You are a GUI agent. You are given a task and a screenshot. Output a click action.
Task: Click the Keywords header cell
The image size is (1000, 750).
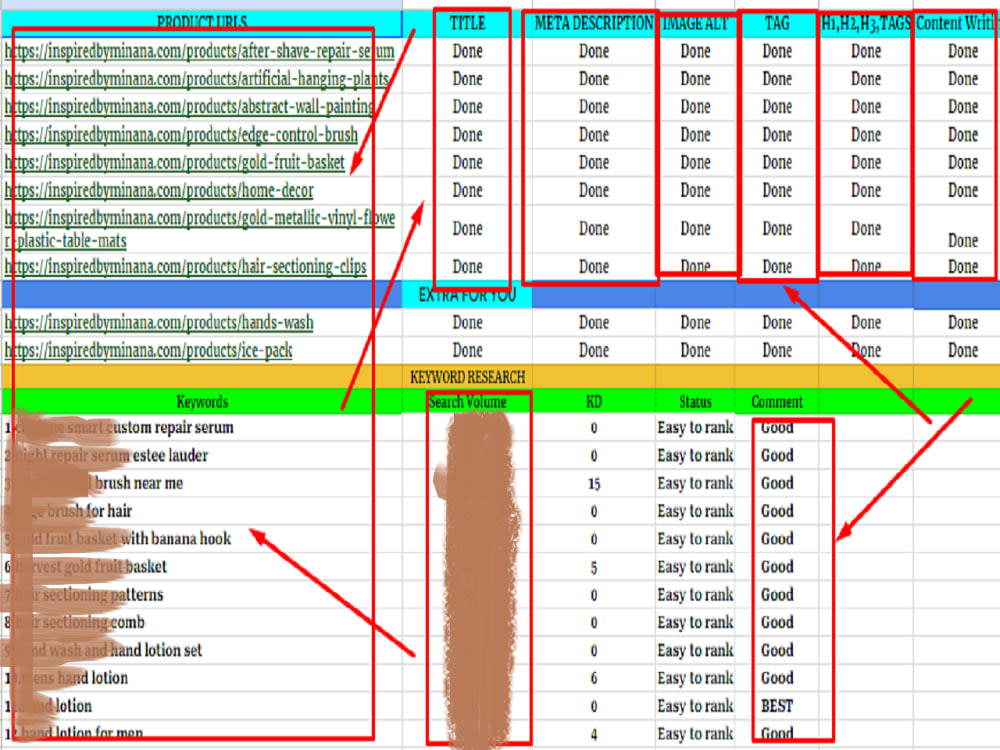coord(202,402)
